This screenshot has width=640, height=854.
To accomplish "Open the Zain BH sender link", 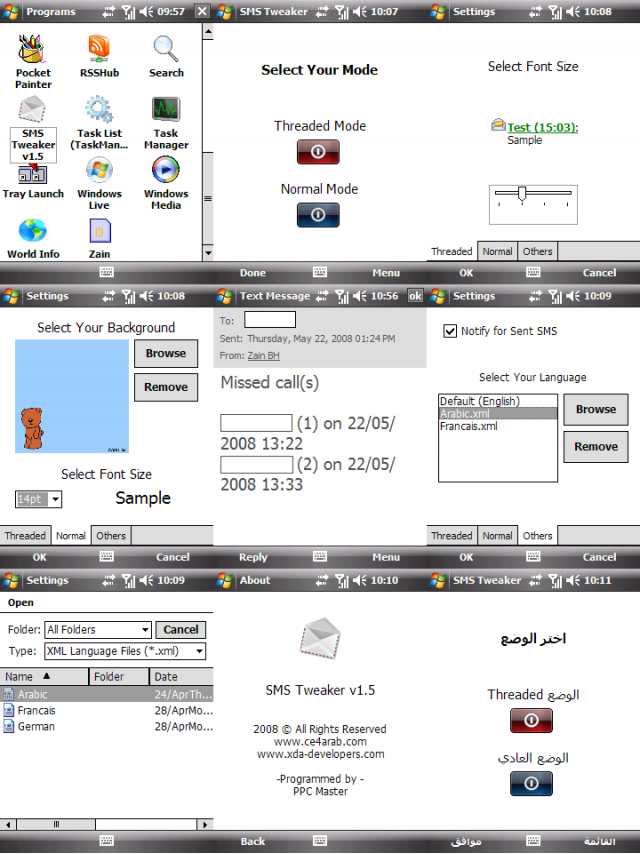I will 264,356.
